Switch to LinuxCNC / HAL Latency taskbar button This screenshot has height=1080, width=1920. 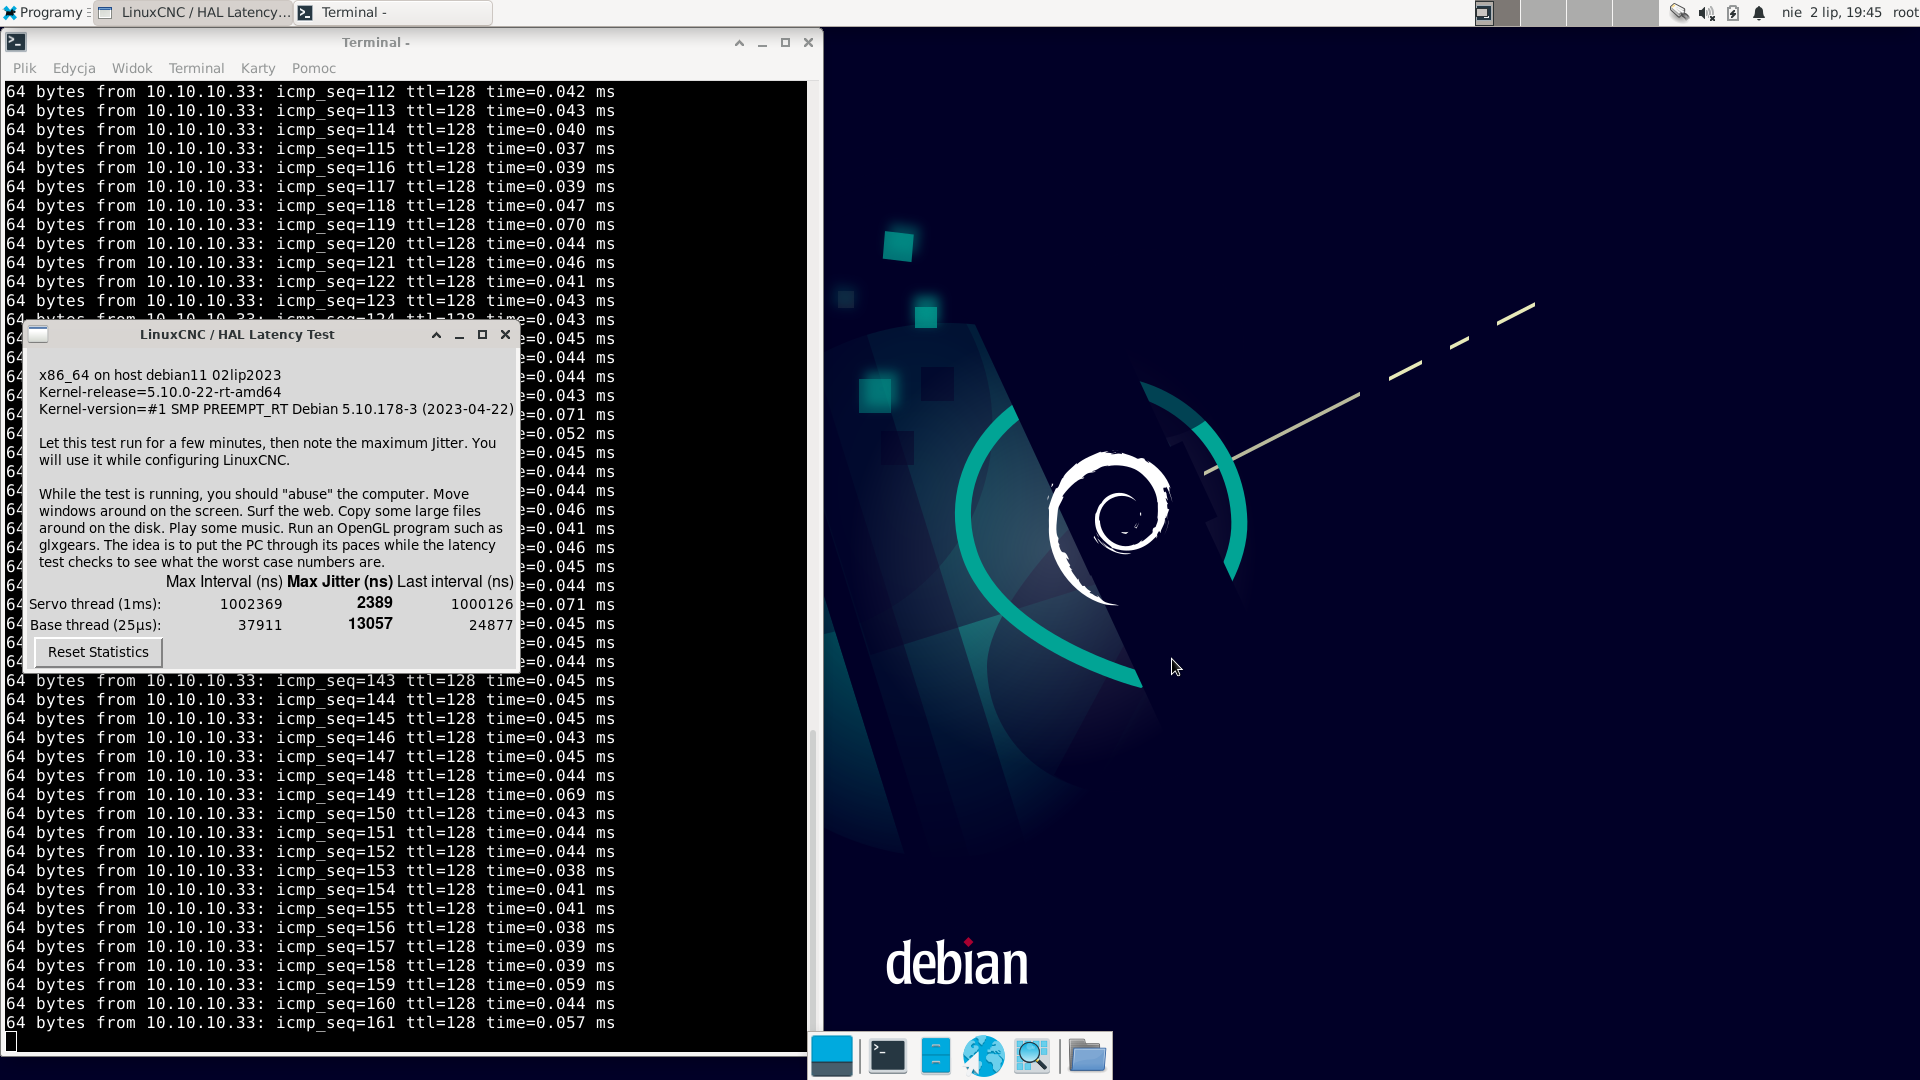193,12
